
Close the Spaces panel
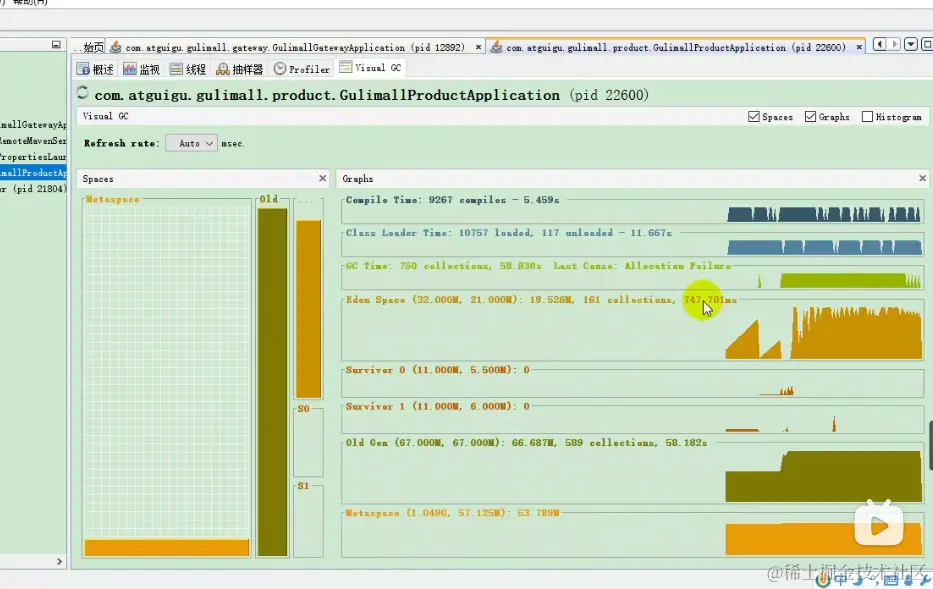click(x=323, y=178)
